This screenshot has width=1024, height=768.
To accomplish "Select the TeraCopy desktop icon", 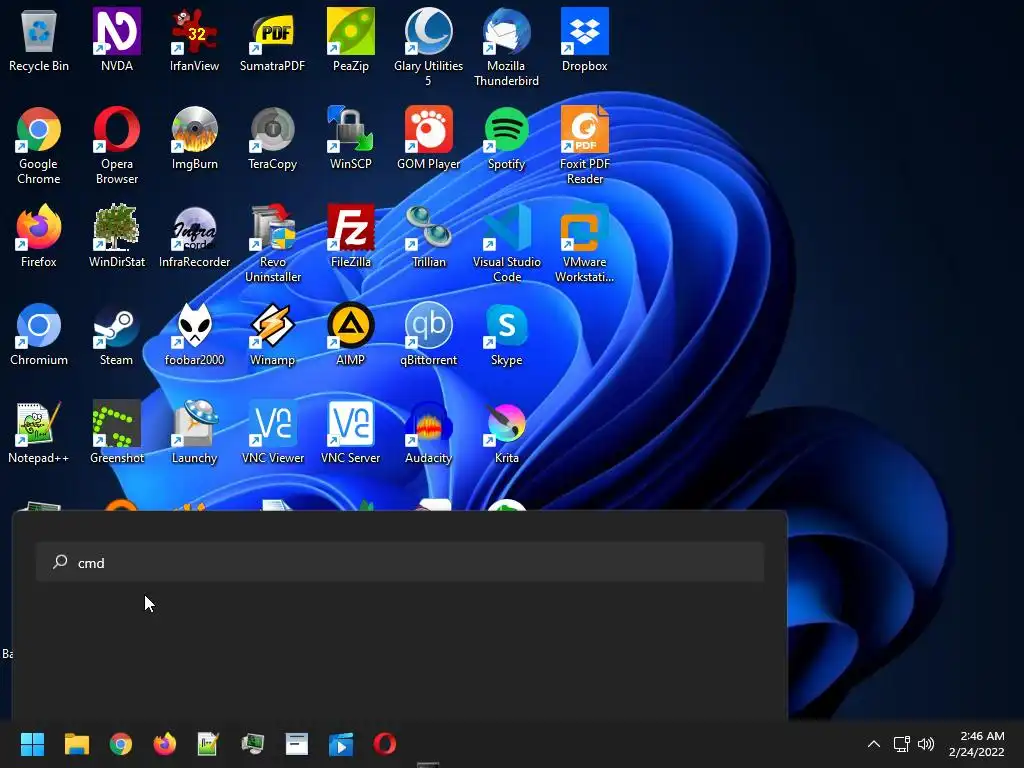I will coord(272,138).
